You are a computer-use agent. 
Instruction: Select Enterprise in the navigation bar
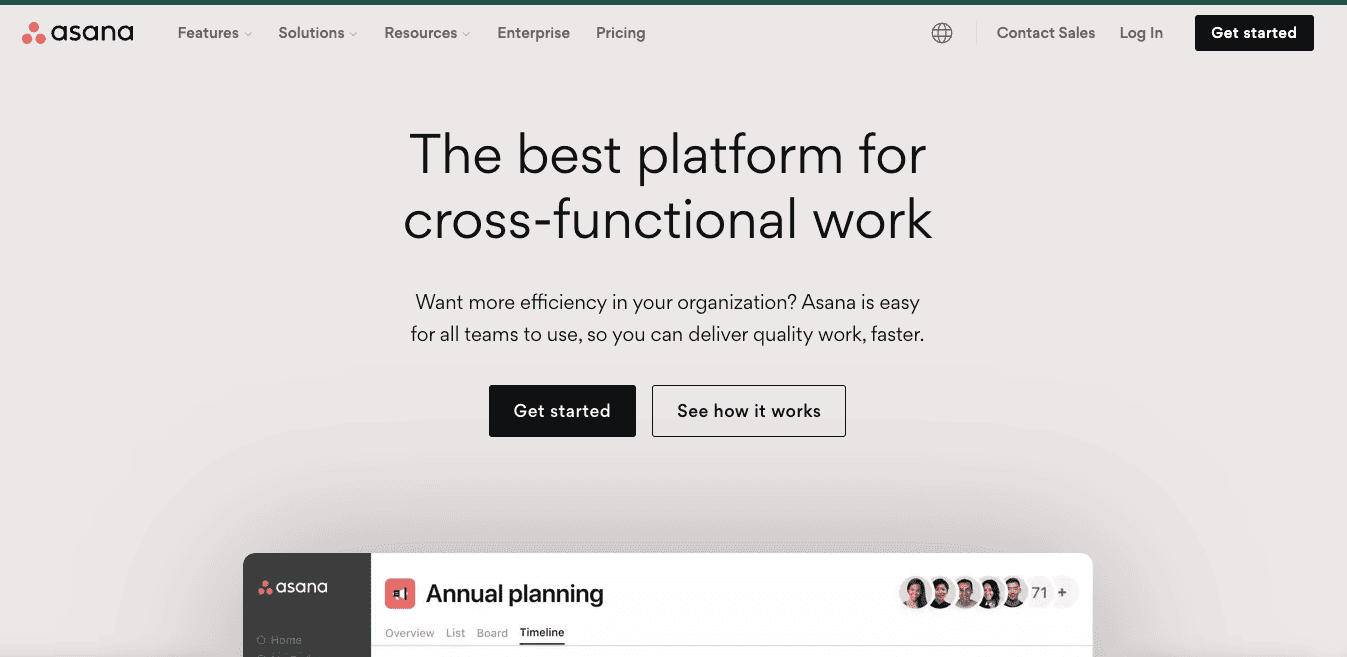click(533, 32)
